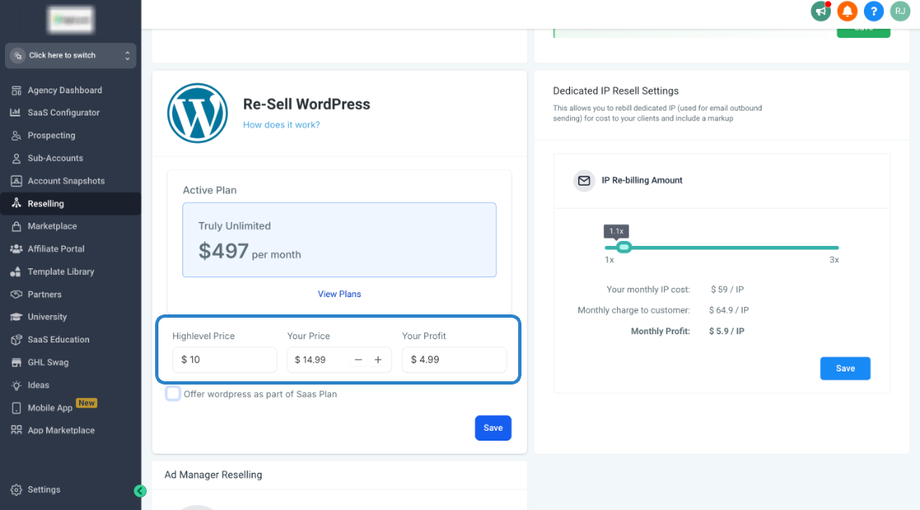Click the Settings gear in the sidebar
The width and height of the screenshot is (920, 510).
coord(17,490)
